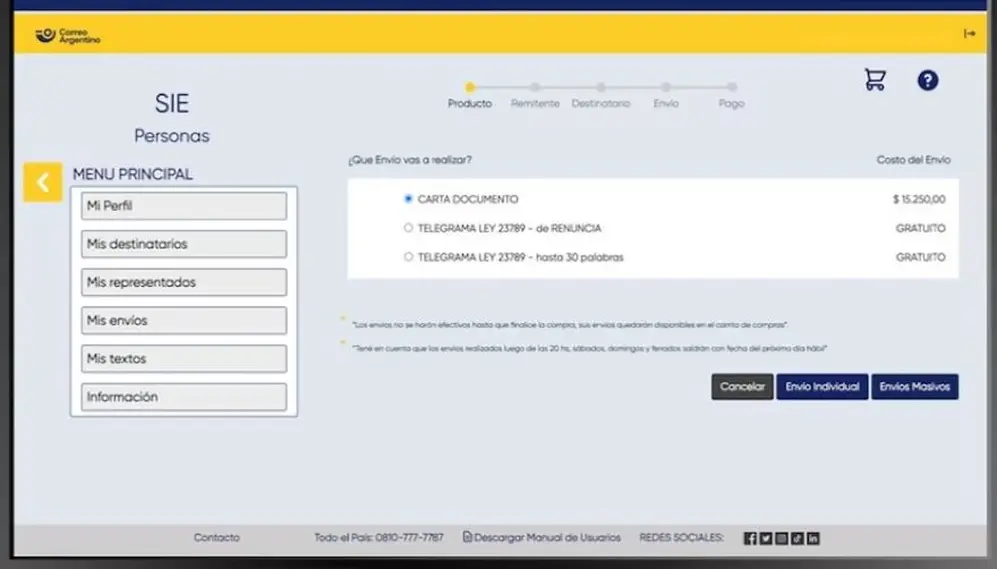Click the Cancelar button

point(742,387)
